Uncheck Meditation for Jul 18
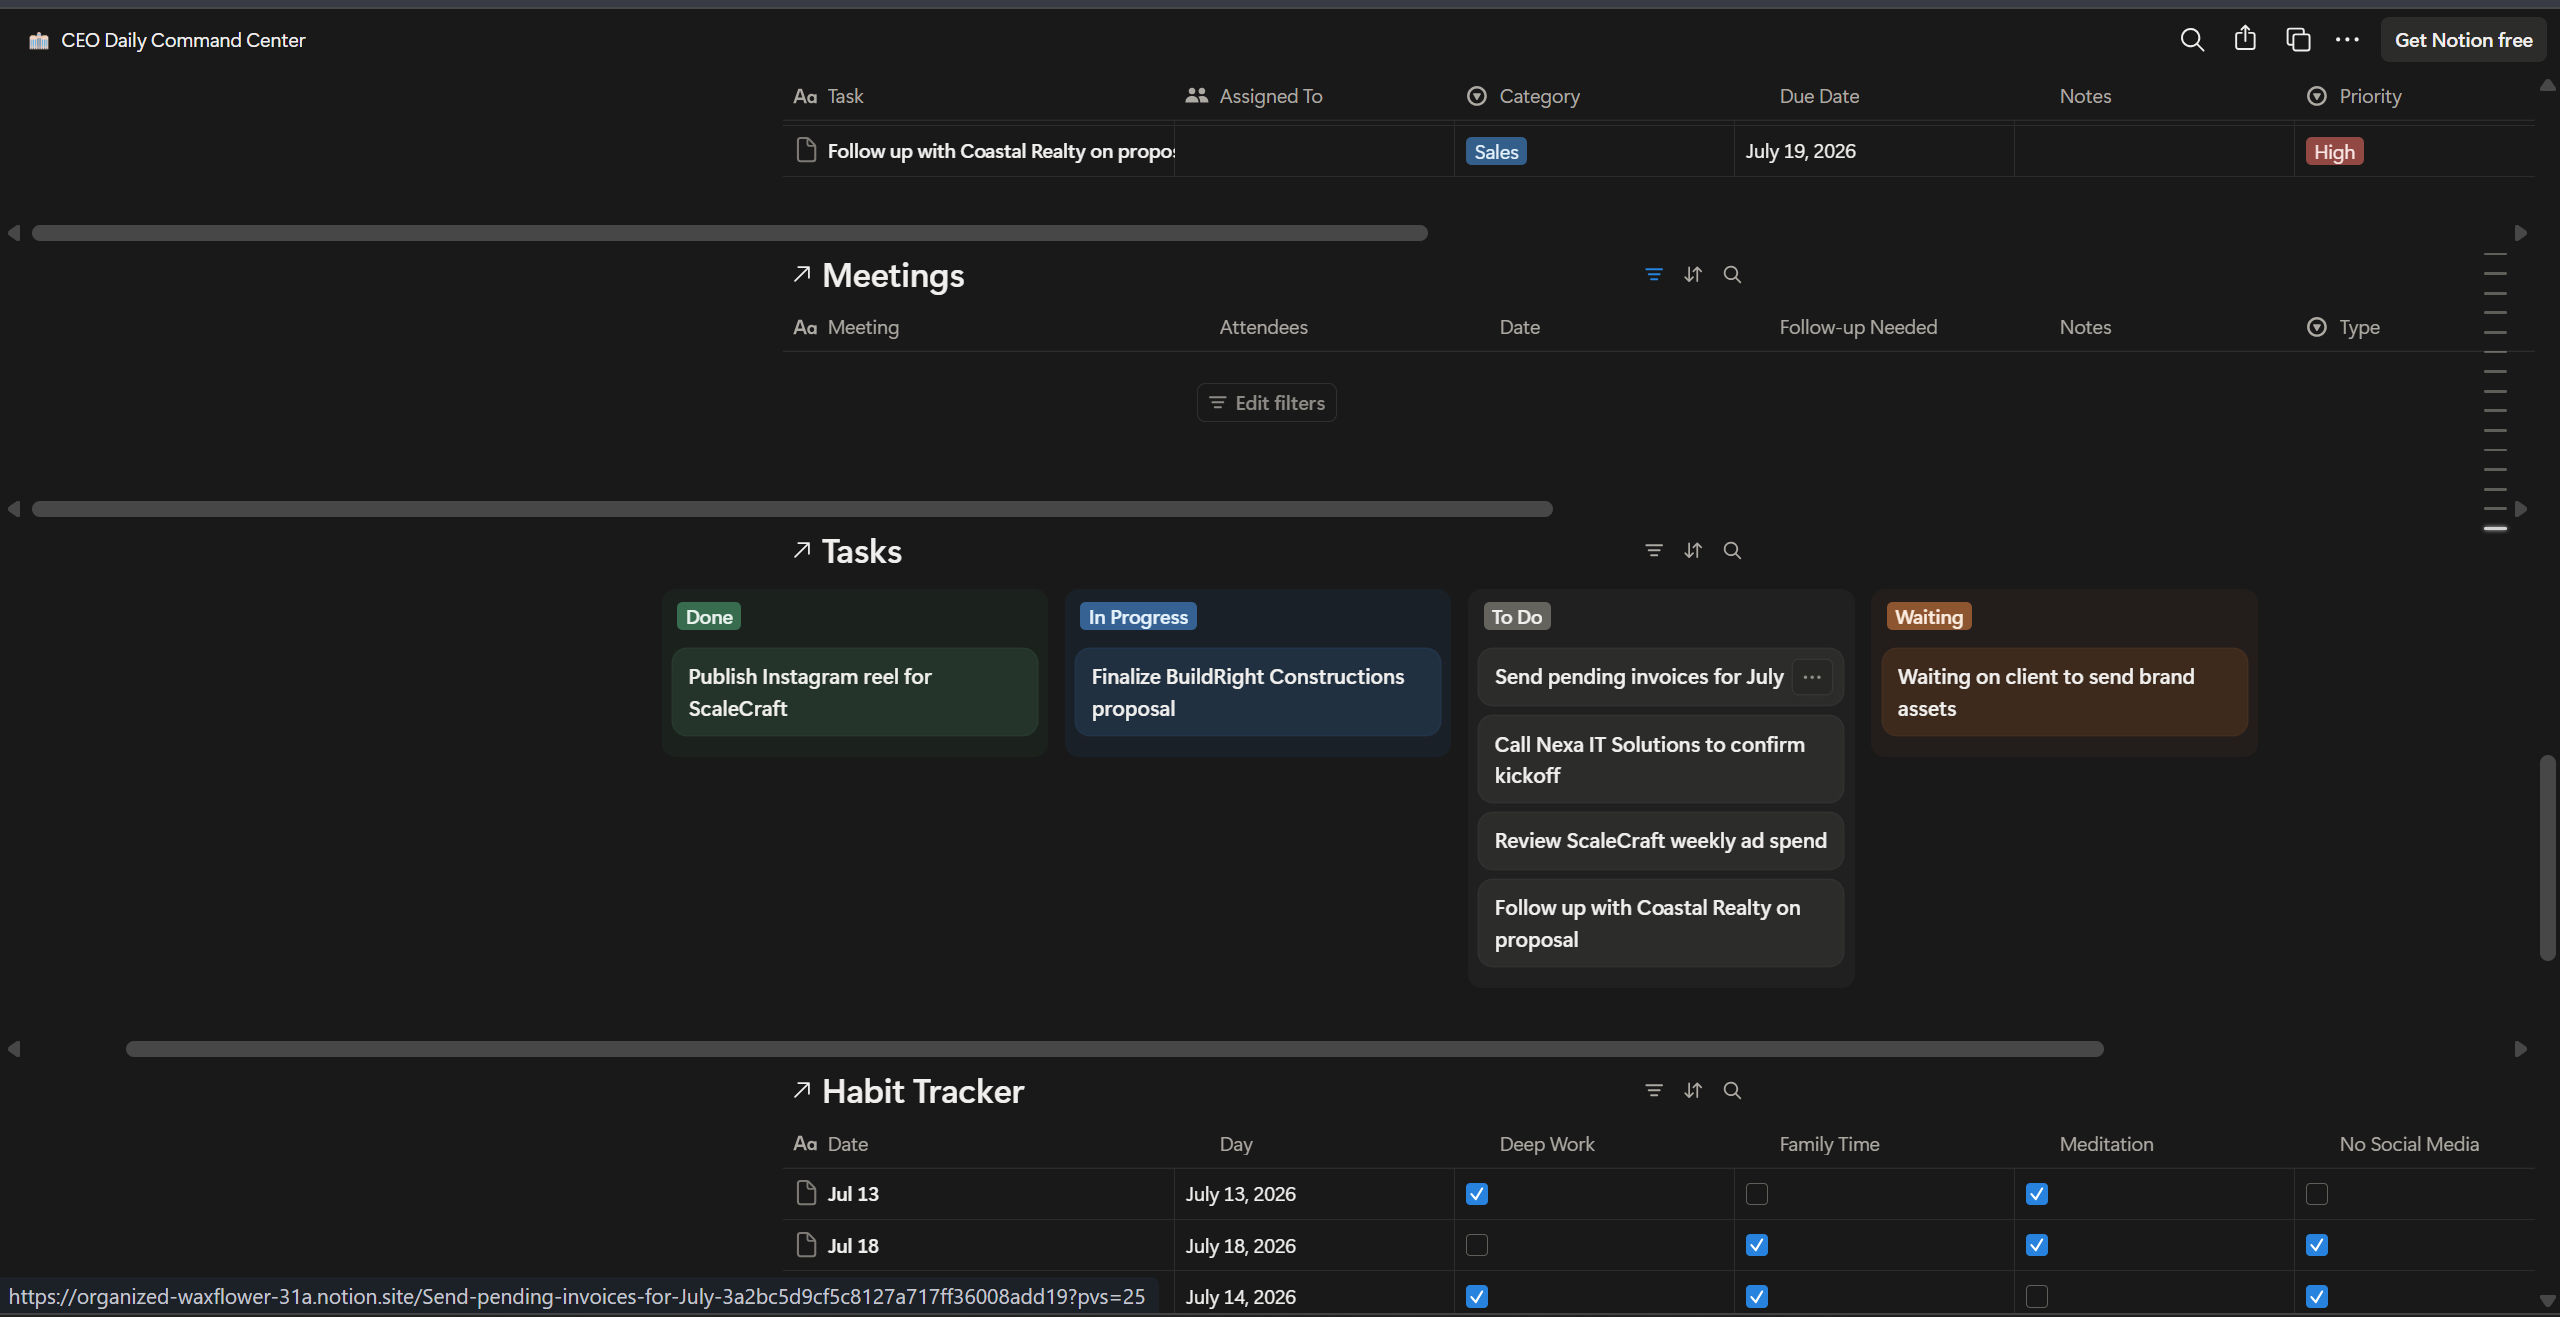The height and width of the screenshot is (1317, 2560). [2036, 1245]
